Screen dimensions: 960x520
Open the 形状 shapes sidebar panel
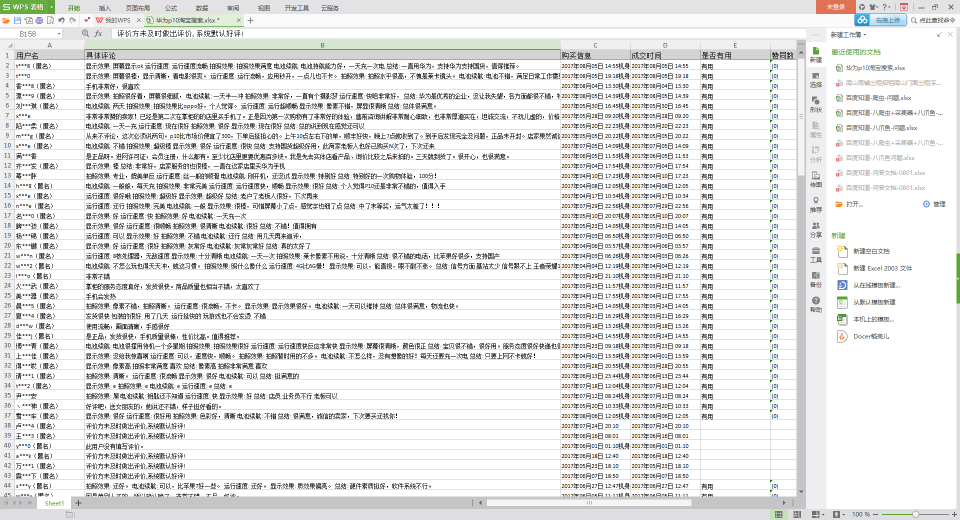[x=816, y=104]
